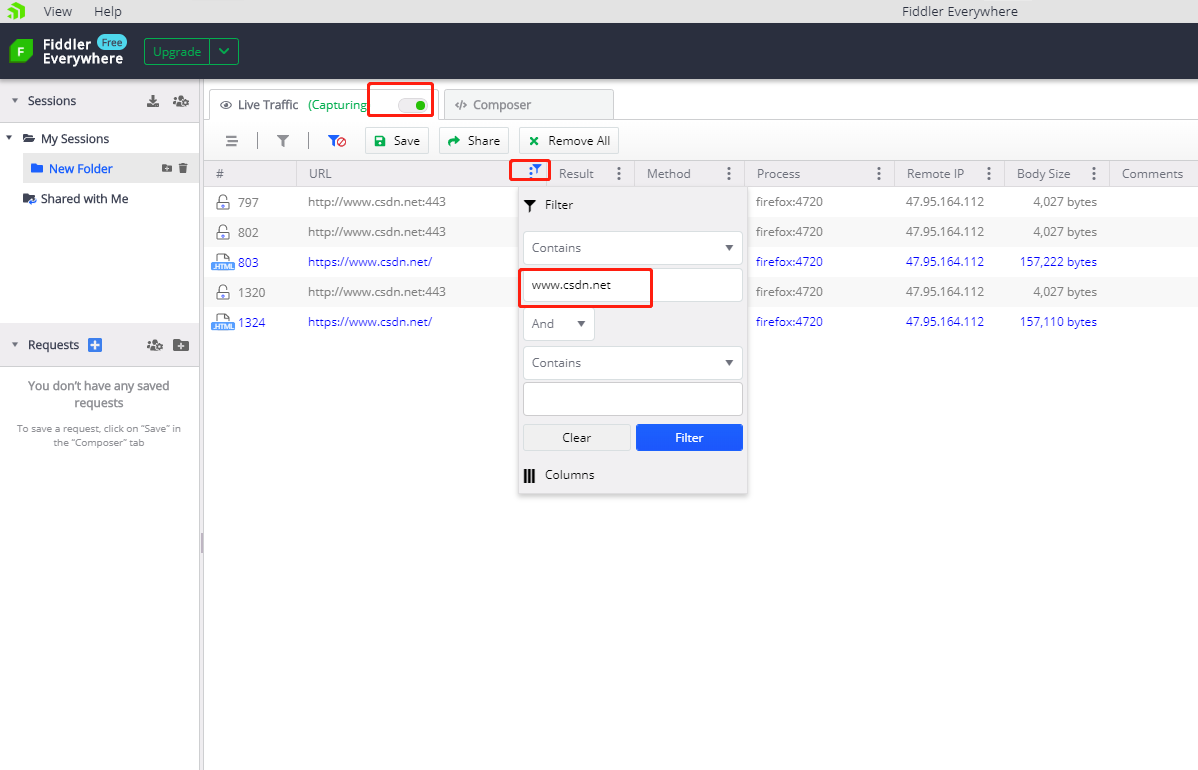This screenshot has width=1198, height=770.
Task: Click the HTML icon of session 1324
Action: [222, 322]
